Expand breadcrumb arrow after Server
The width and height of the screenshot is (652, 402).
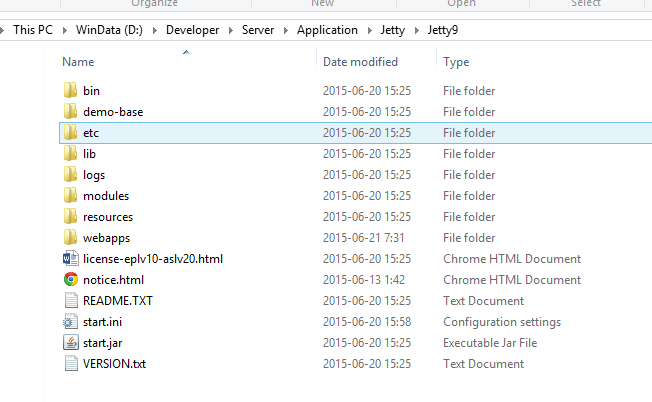point(286,30)
